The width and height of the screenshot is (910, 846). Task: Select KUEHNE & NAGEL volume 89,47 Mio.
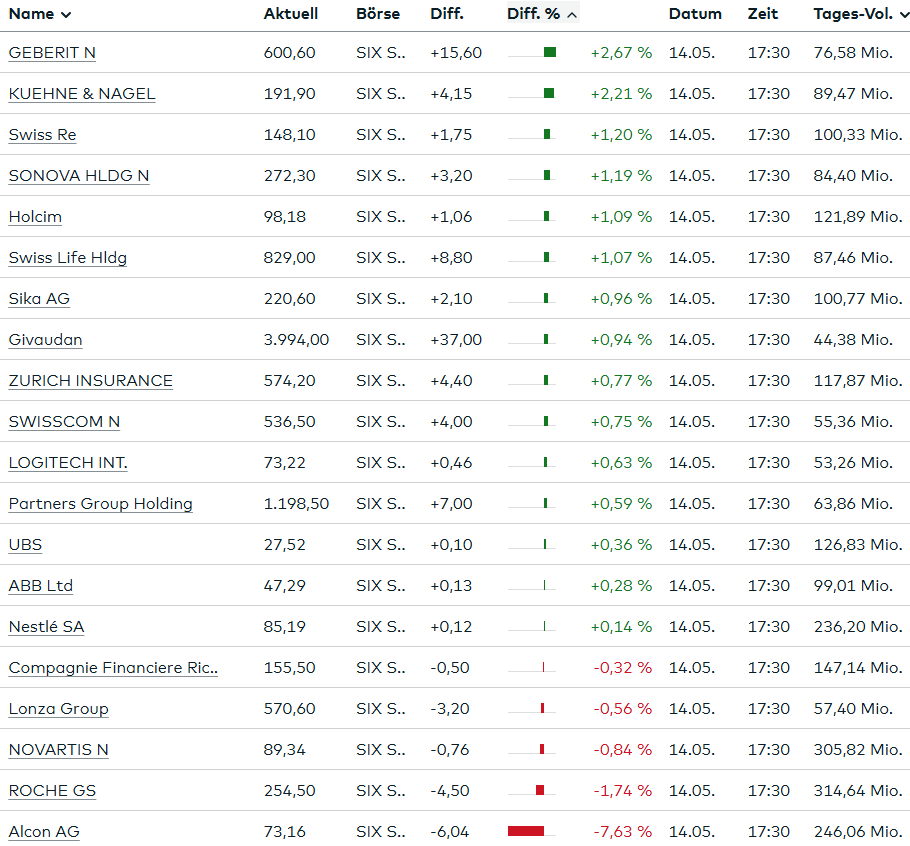[853, 94]
